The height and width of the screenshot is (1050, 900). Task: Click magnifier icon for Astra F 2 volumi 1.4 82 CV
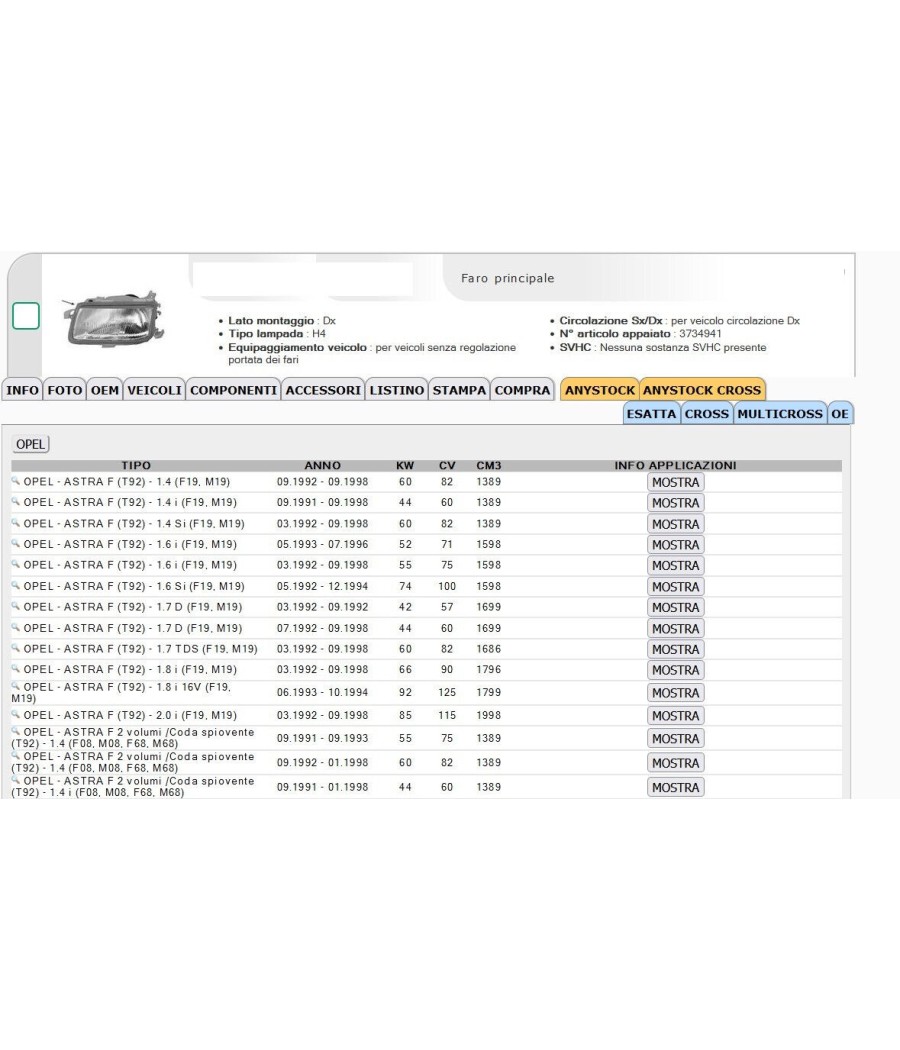coord(15,755)
